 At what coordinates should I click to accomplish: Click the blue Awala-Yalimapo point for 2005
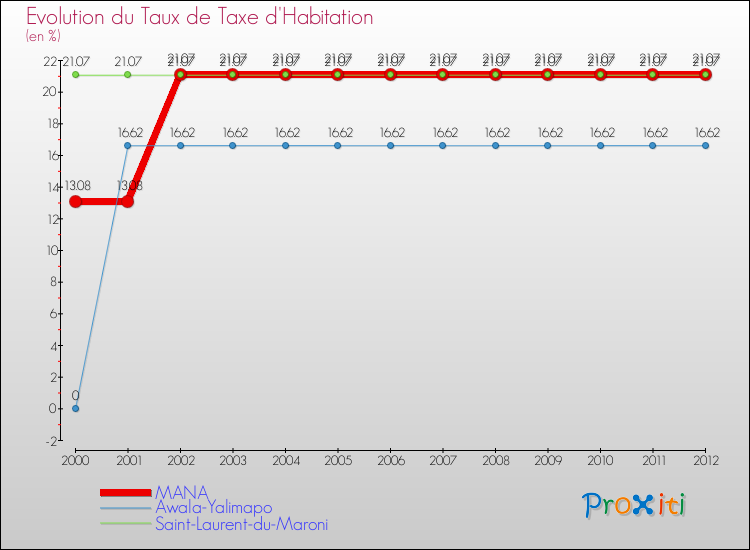(x=338, y=145)
